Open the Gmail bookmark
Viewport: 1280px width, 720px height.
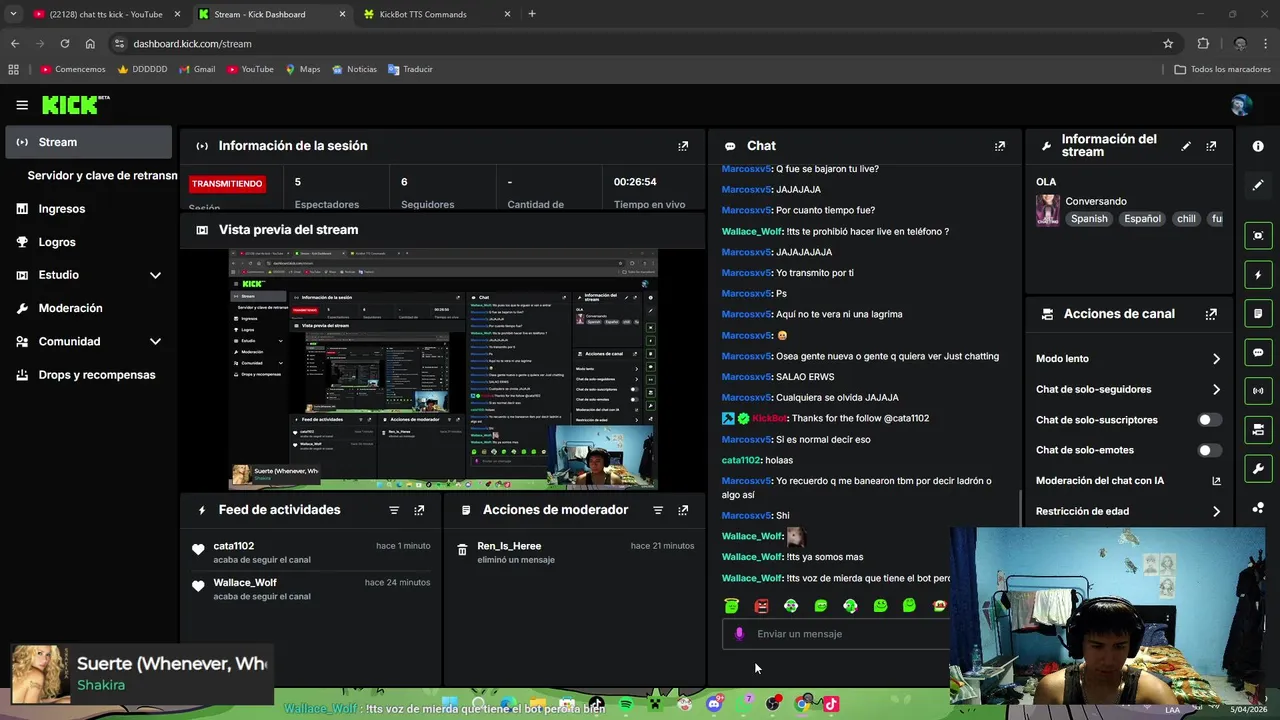(197, 69)
